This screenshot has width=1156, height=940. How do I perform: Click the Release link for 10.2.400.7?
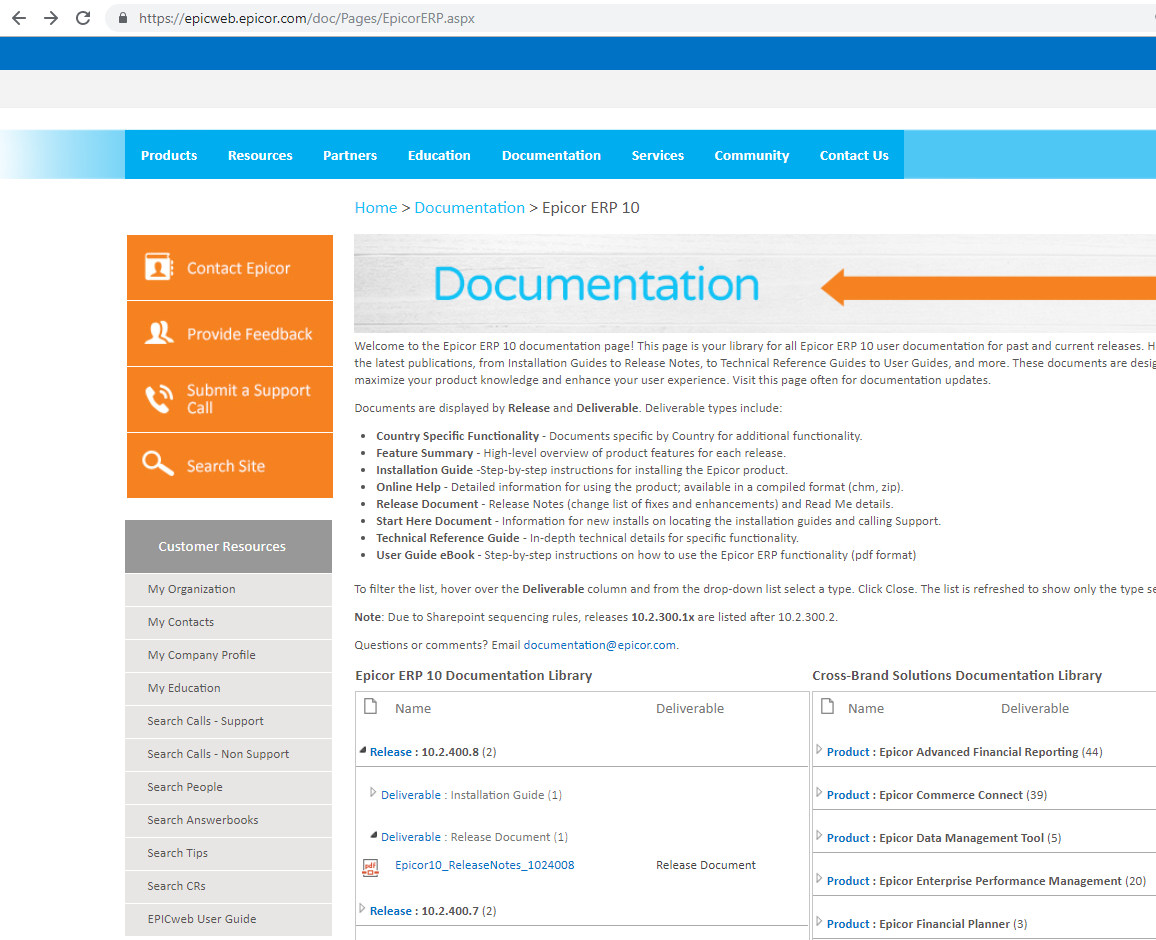point(391,911)
